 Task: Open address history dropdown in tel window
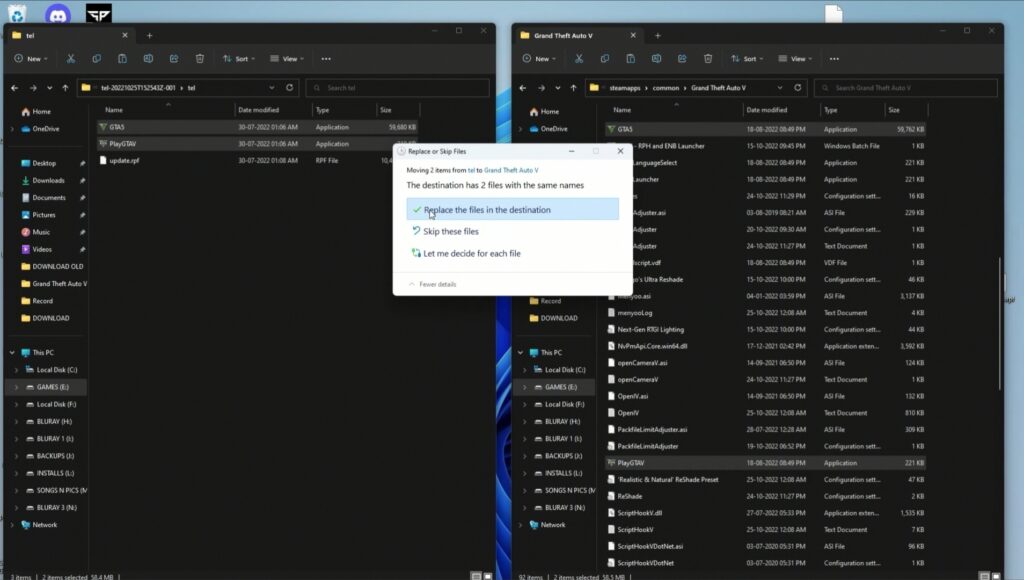click(272, 88)
